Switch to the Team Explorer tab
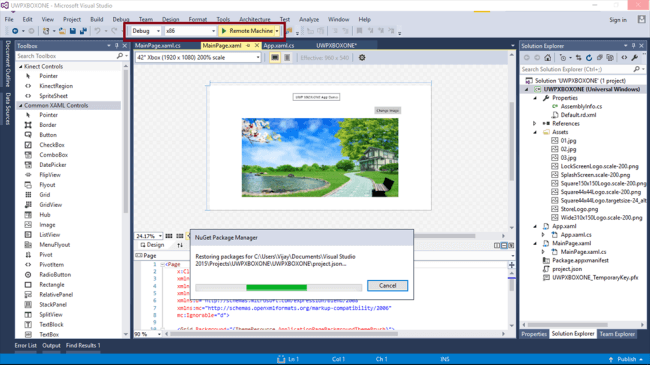Viewport: 650px width, 365px height. (617, 334)
